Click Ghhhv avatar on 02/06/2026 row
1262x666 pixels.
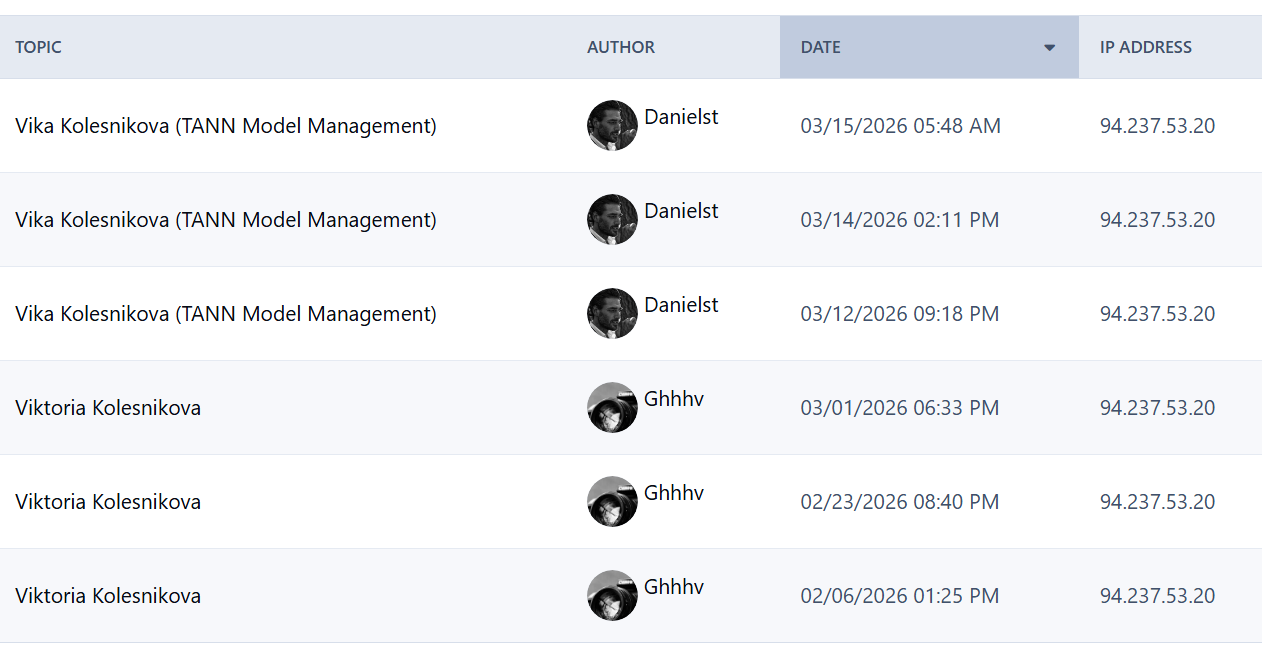(x=612, y=596)
